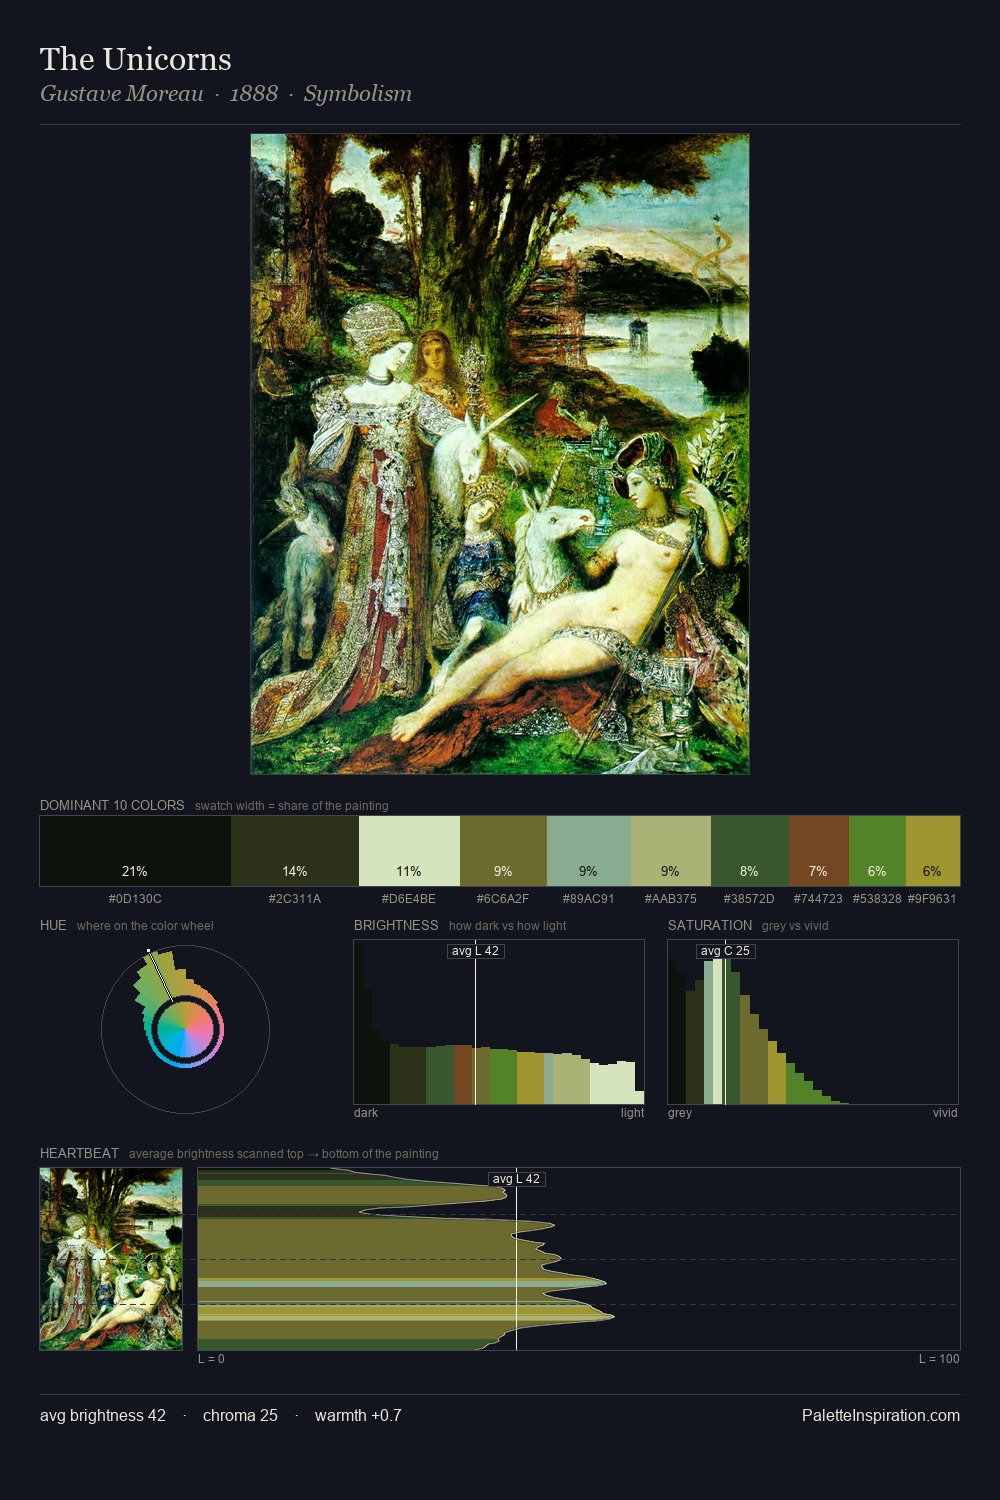Click the hex code #6C6A2F
Image resolution: width=1000 pixels, height=1500 pixels.
coord(503,899)
